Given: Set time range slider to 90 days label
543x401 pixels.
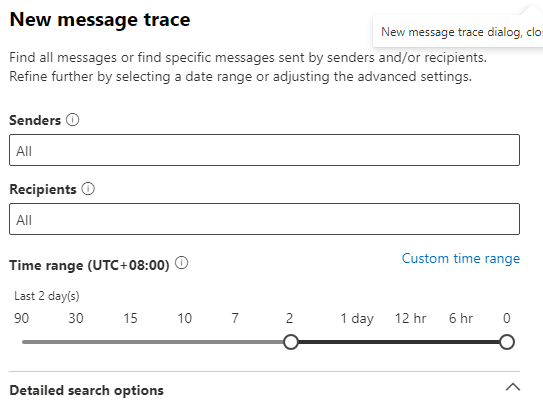Looking at the screenshot, I should 21,318.
